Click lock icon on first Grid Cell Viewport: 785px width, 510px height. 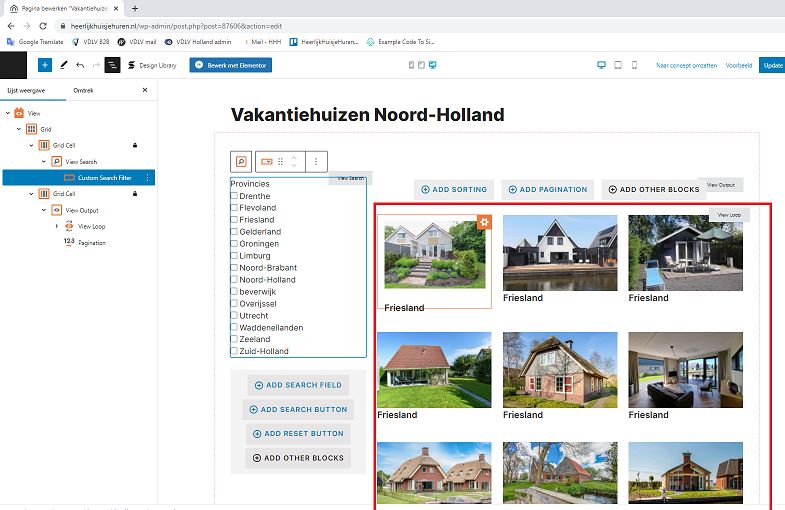point(135,145)
